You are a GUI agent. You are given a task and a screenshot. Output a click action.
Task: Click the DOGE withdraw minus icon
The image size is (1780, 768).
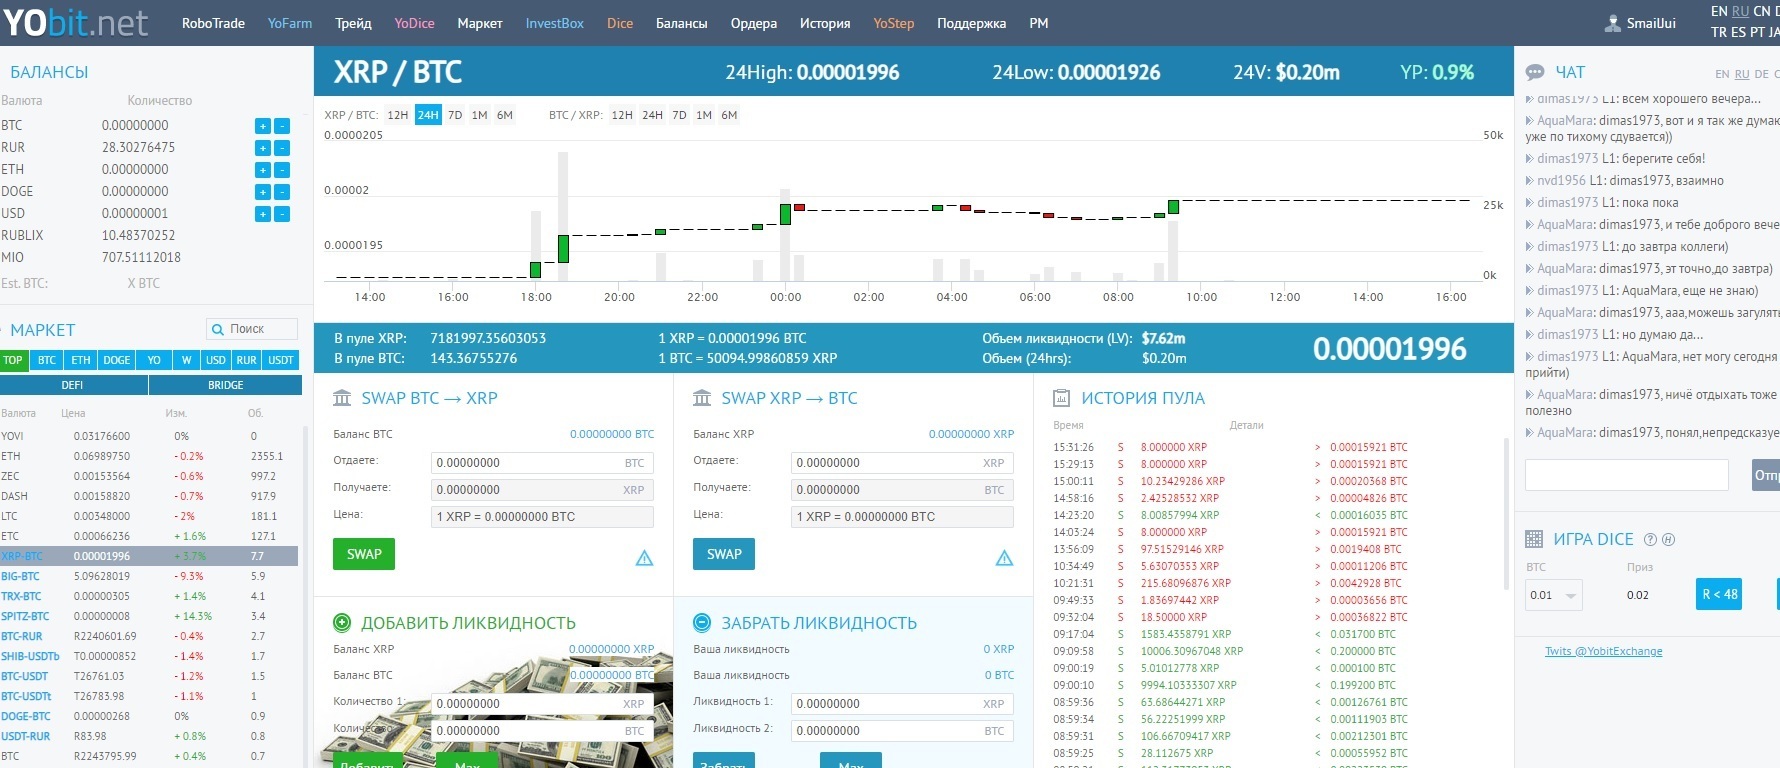click(x=282, y=192)
